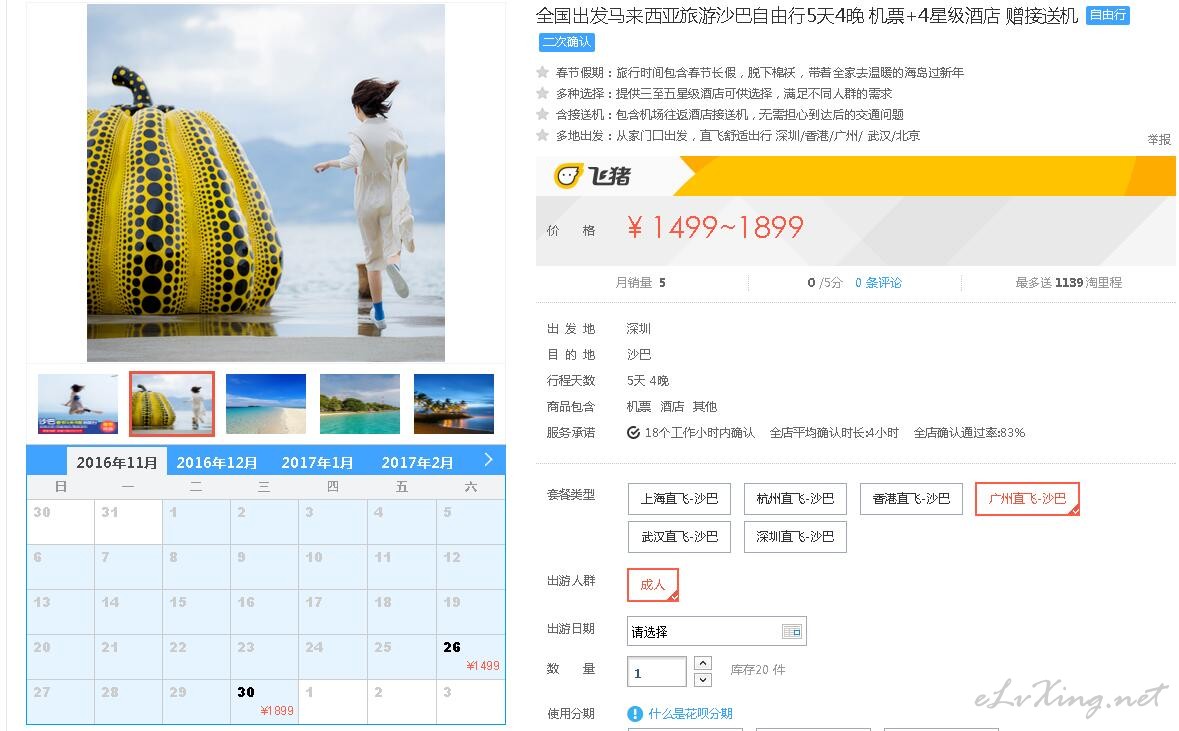The image size is (1179, 731).
Task: Go to next months with calendar arrow
Action: [x=489, y=460]
